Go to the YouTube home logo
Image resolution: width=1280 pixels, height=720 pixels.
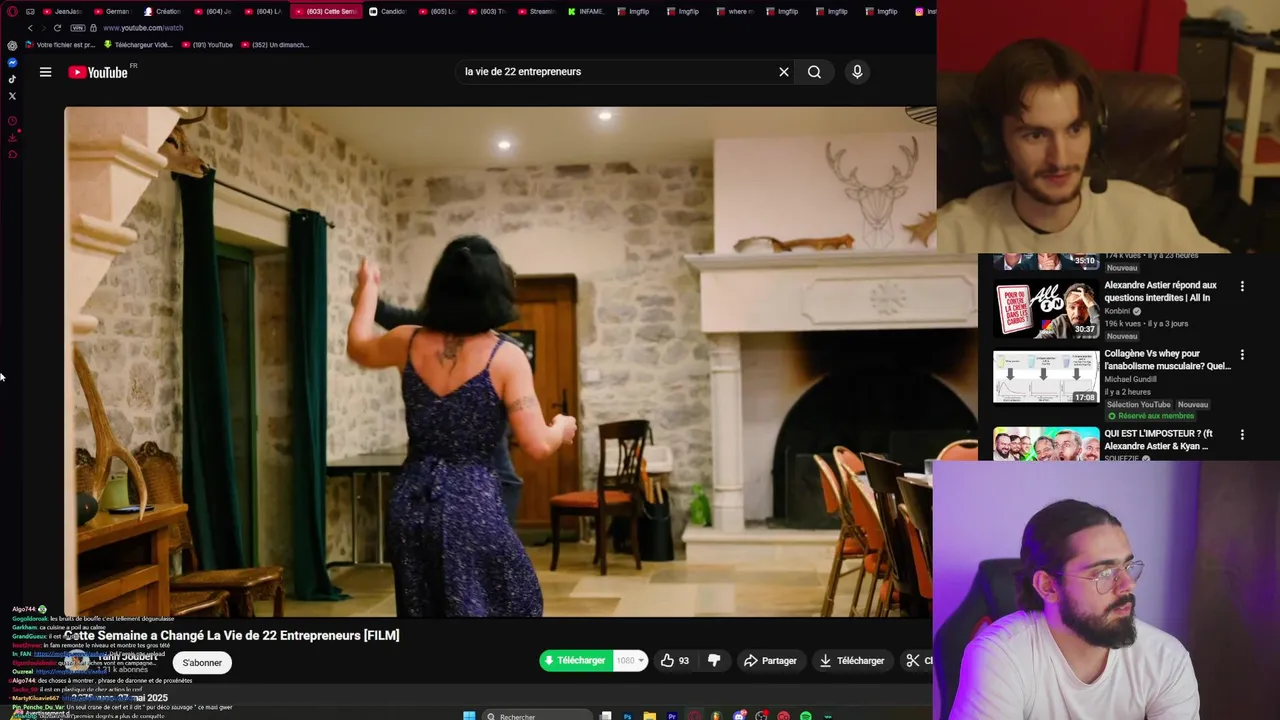click(x=98, y=72)
